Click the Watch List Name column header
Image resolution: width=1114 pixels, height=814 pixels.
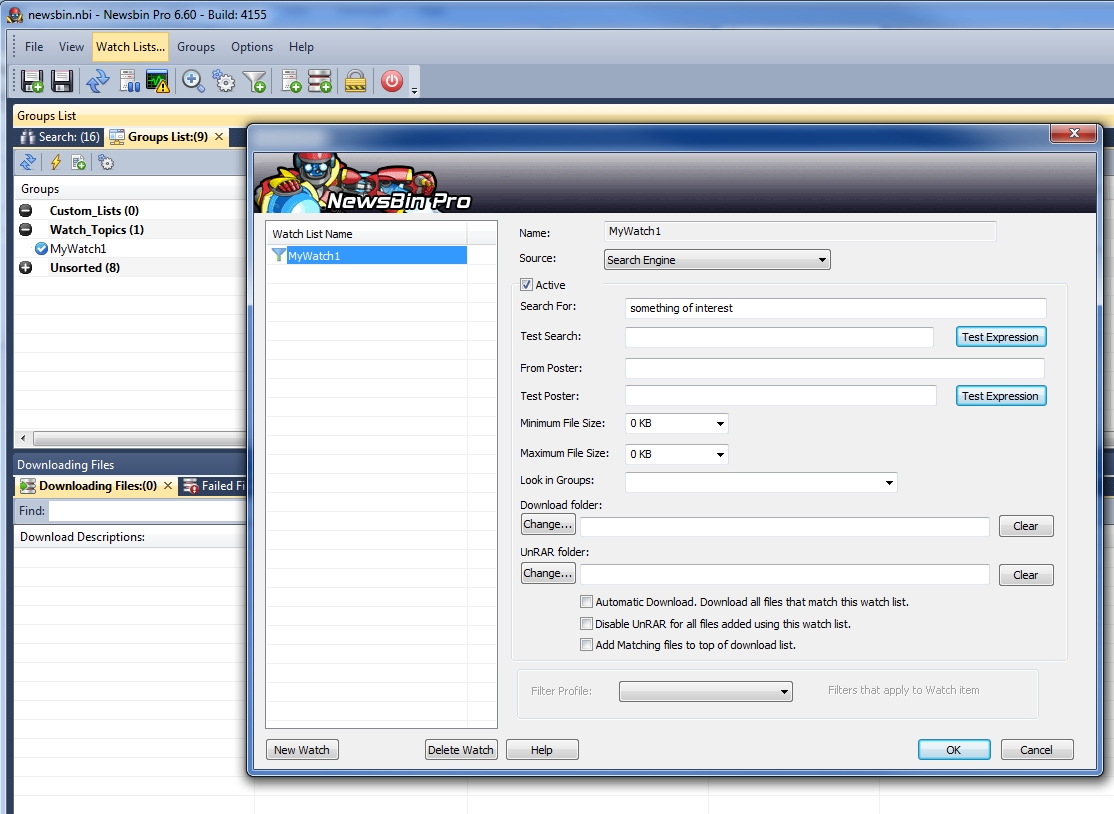(366, 234)
